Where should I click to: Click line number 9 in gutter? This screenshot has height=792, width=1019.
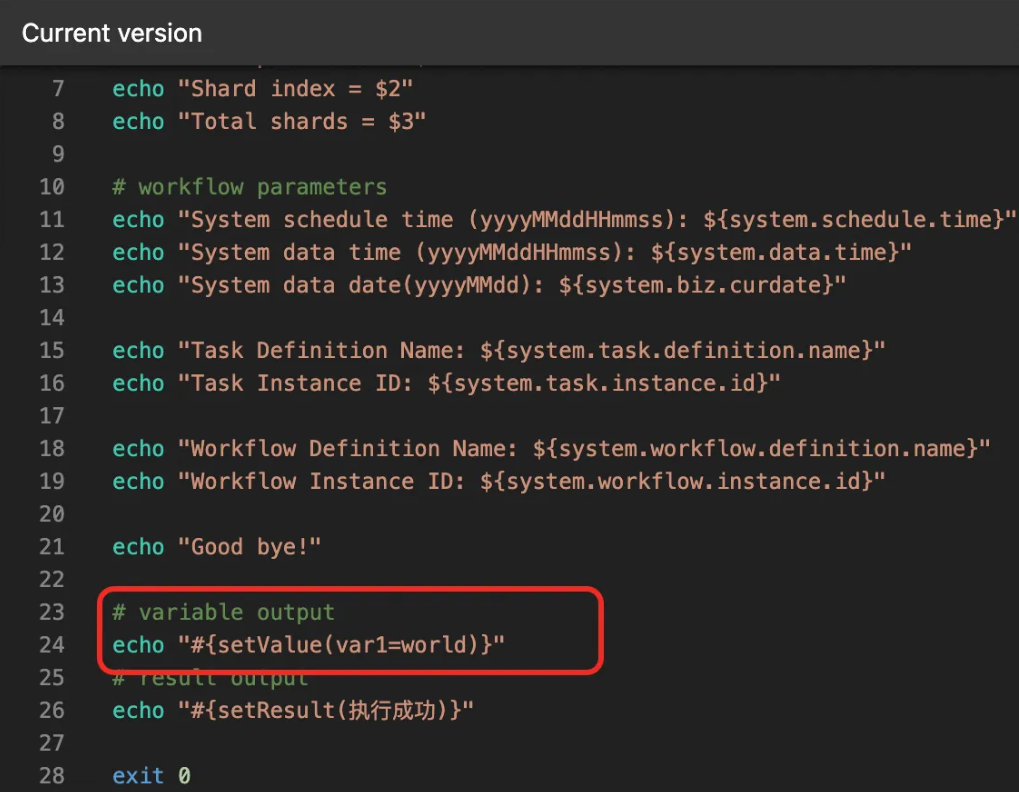click(x=58, y=154)
